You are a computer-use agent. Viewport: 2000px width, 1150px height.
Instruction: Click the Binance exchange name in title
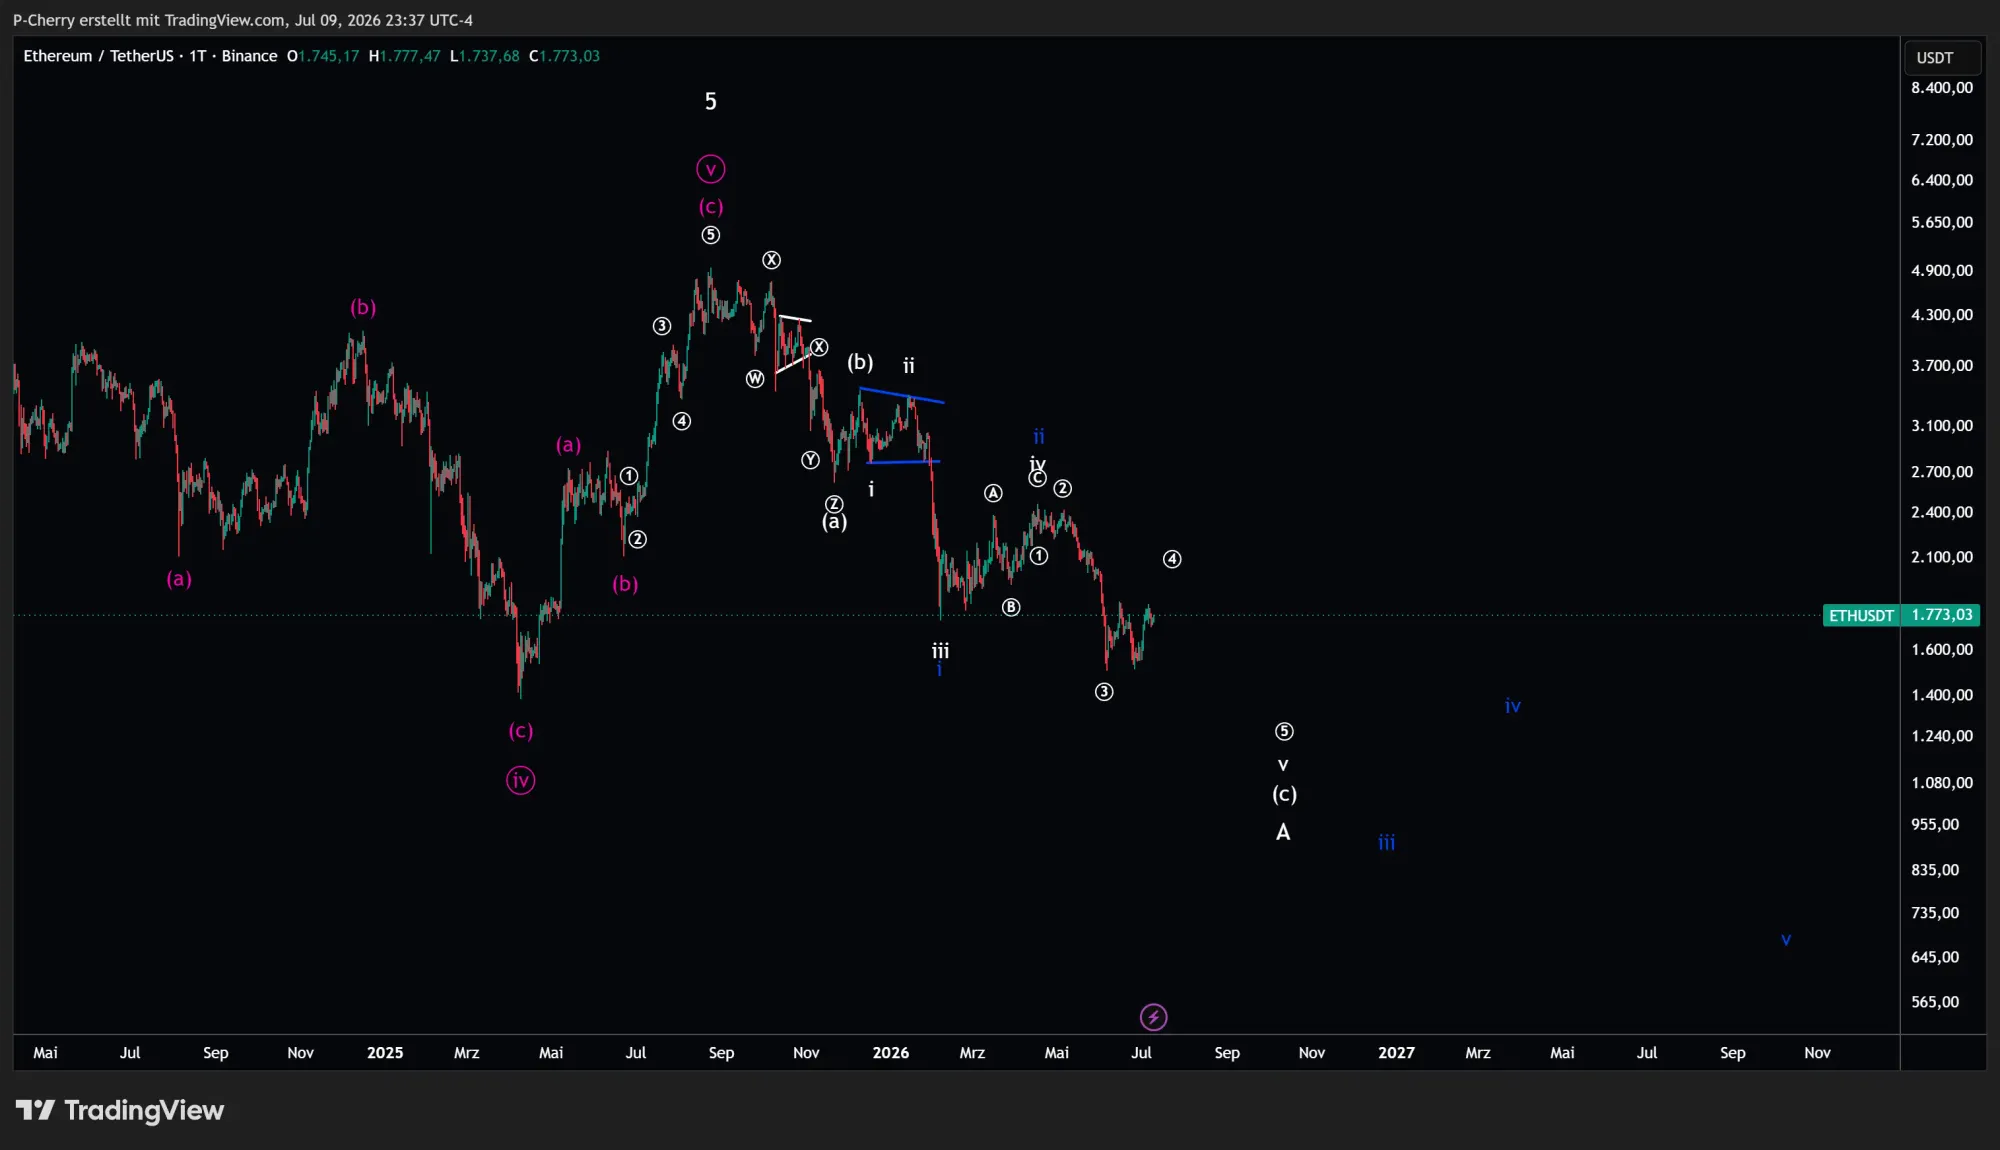click(x=249, y=56)
